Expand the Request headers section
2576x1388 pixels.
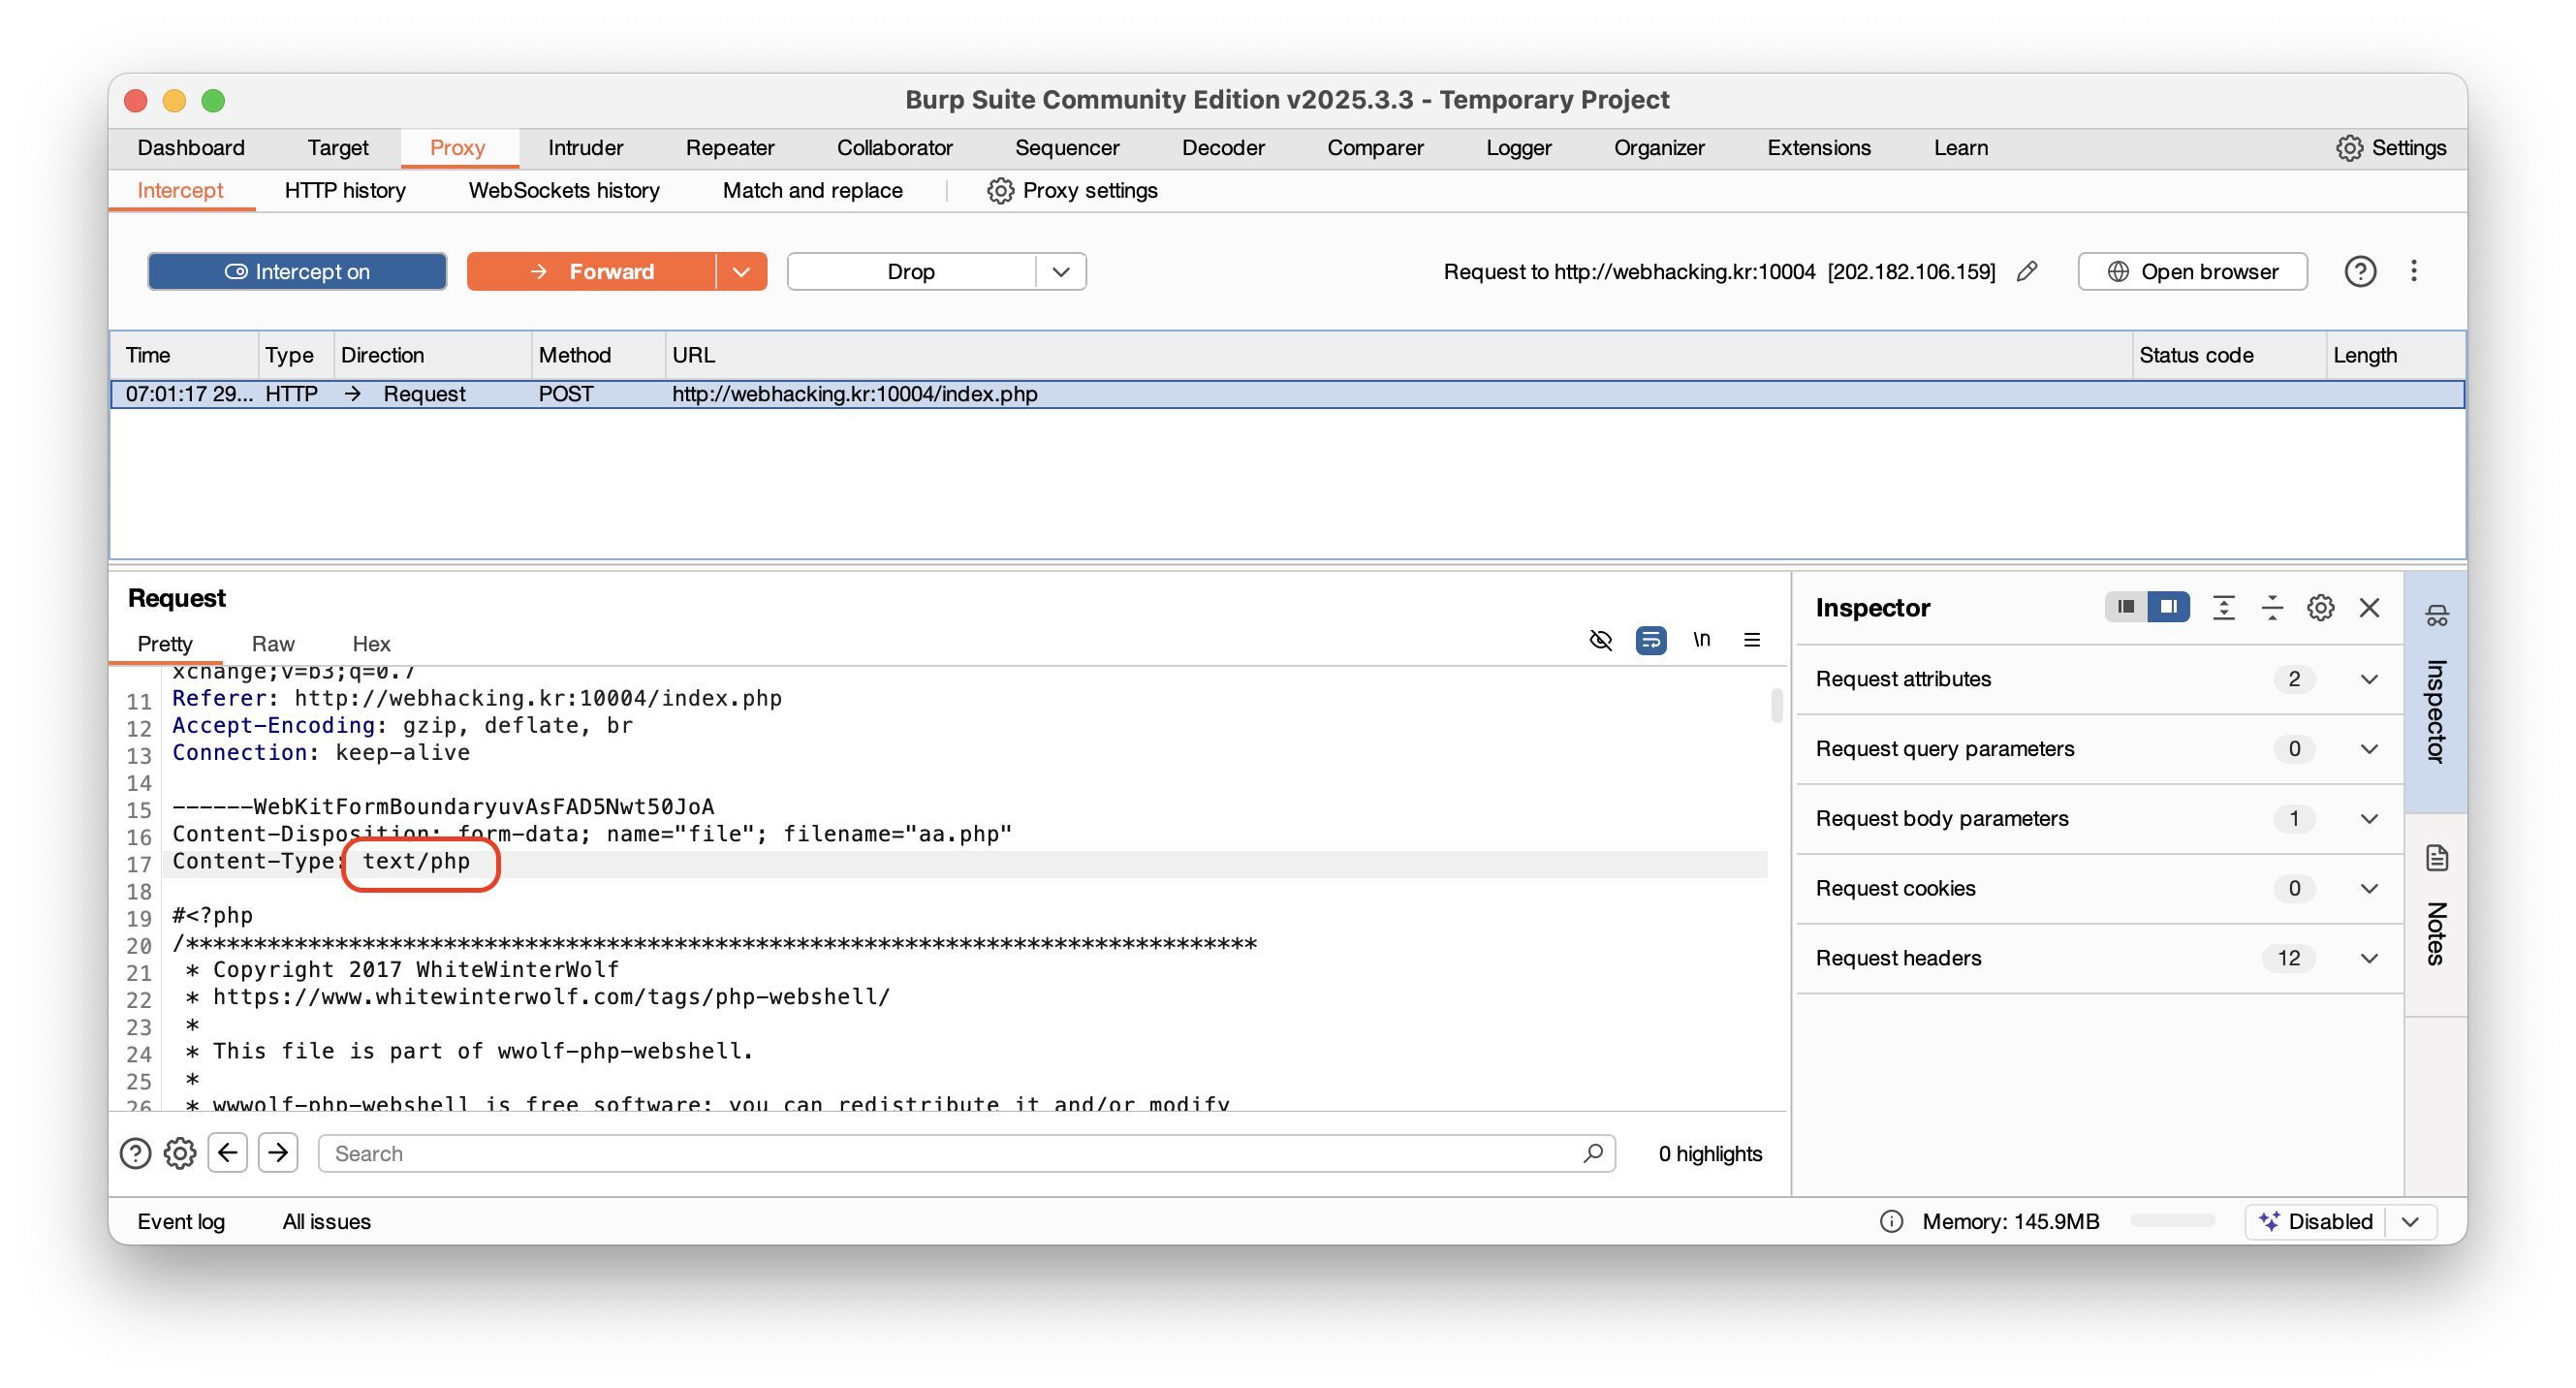(x=2369, y=958)
